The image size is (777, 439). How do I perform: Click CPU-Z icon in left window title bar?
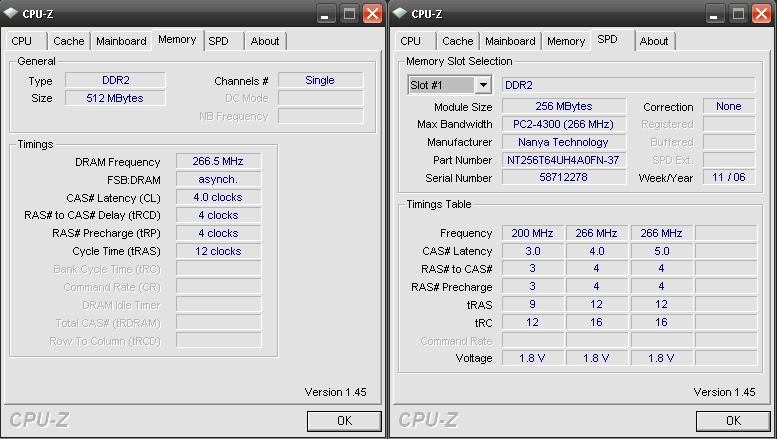(x=12, y=13)
